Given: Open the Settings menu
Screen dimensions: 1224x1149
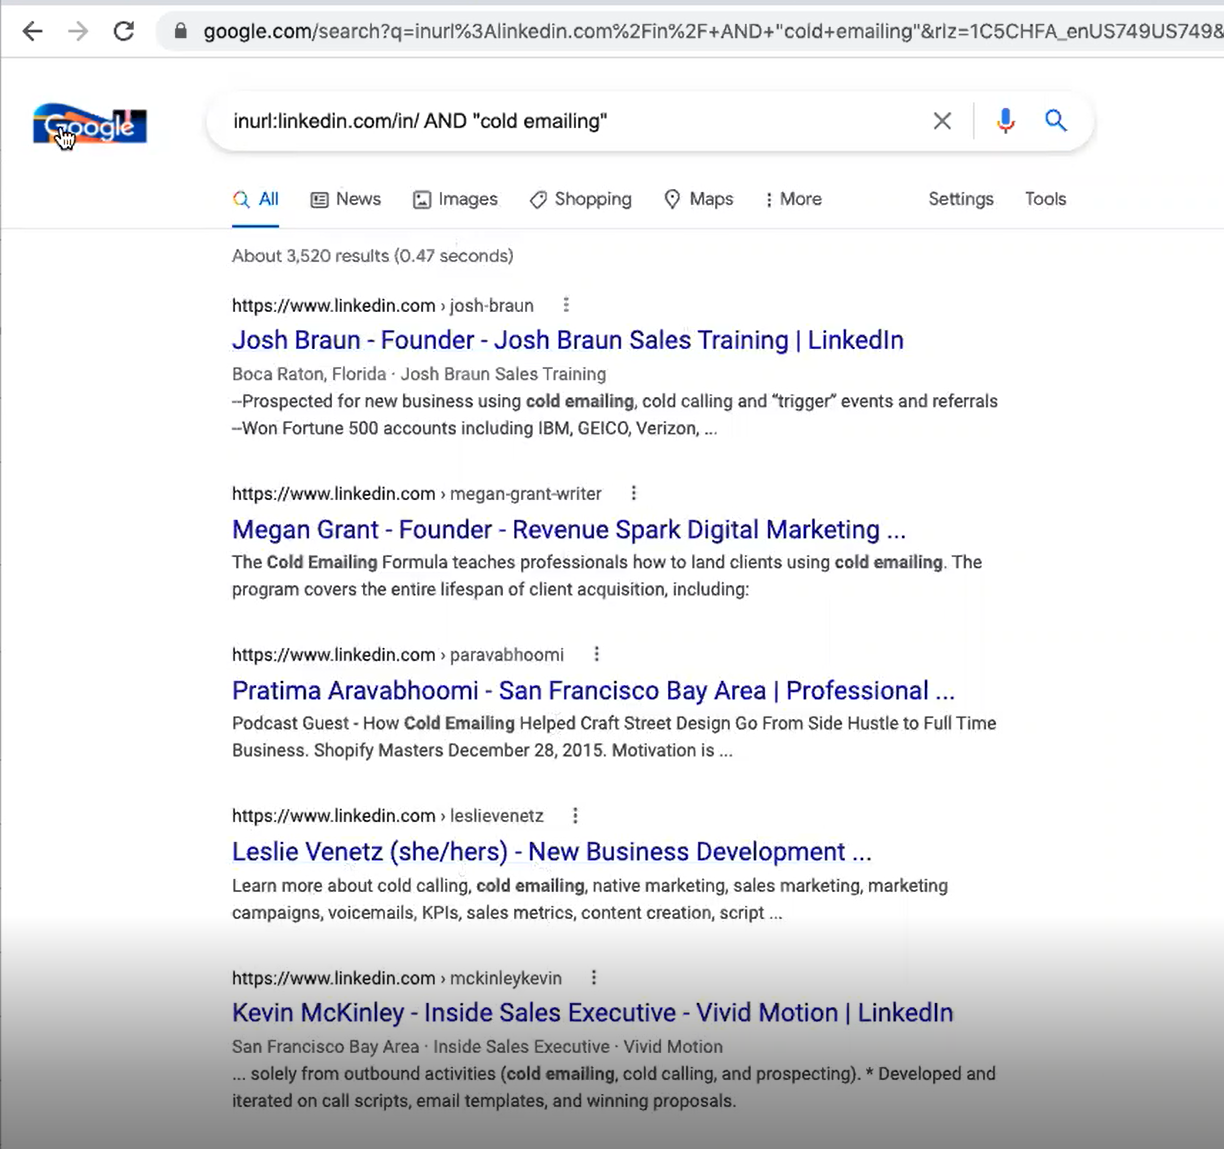Looking at the screenshot, I should 961,199.
